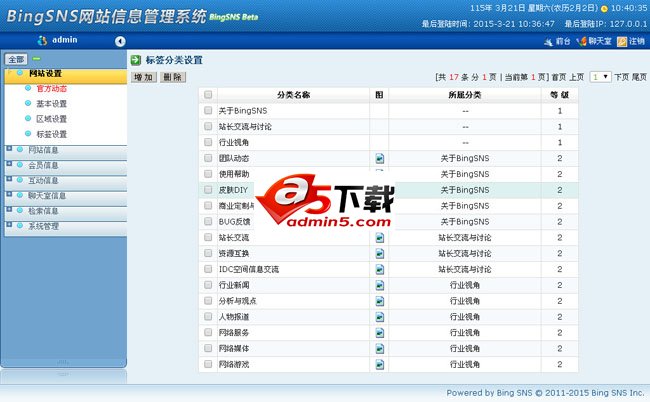Image resolution: width=650 pixels, height=402 pixels.
Task: Collapse sidebar with round arrow button
Action: coord(120,41)
